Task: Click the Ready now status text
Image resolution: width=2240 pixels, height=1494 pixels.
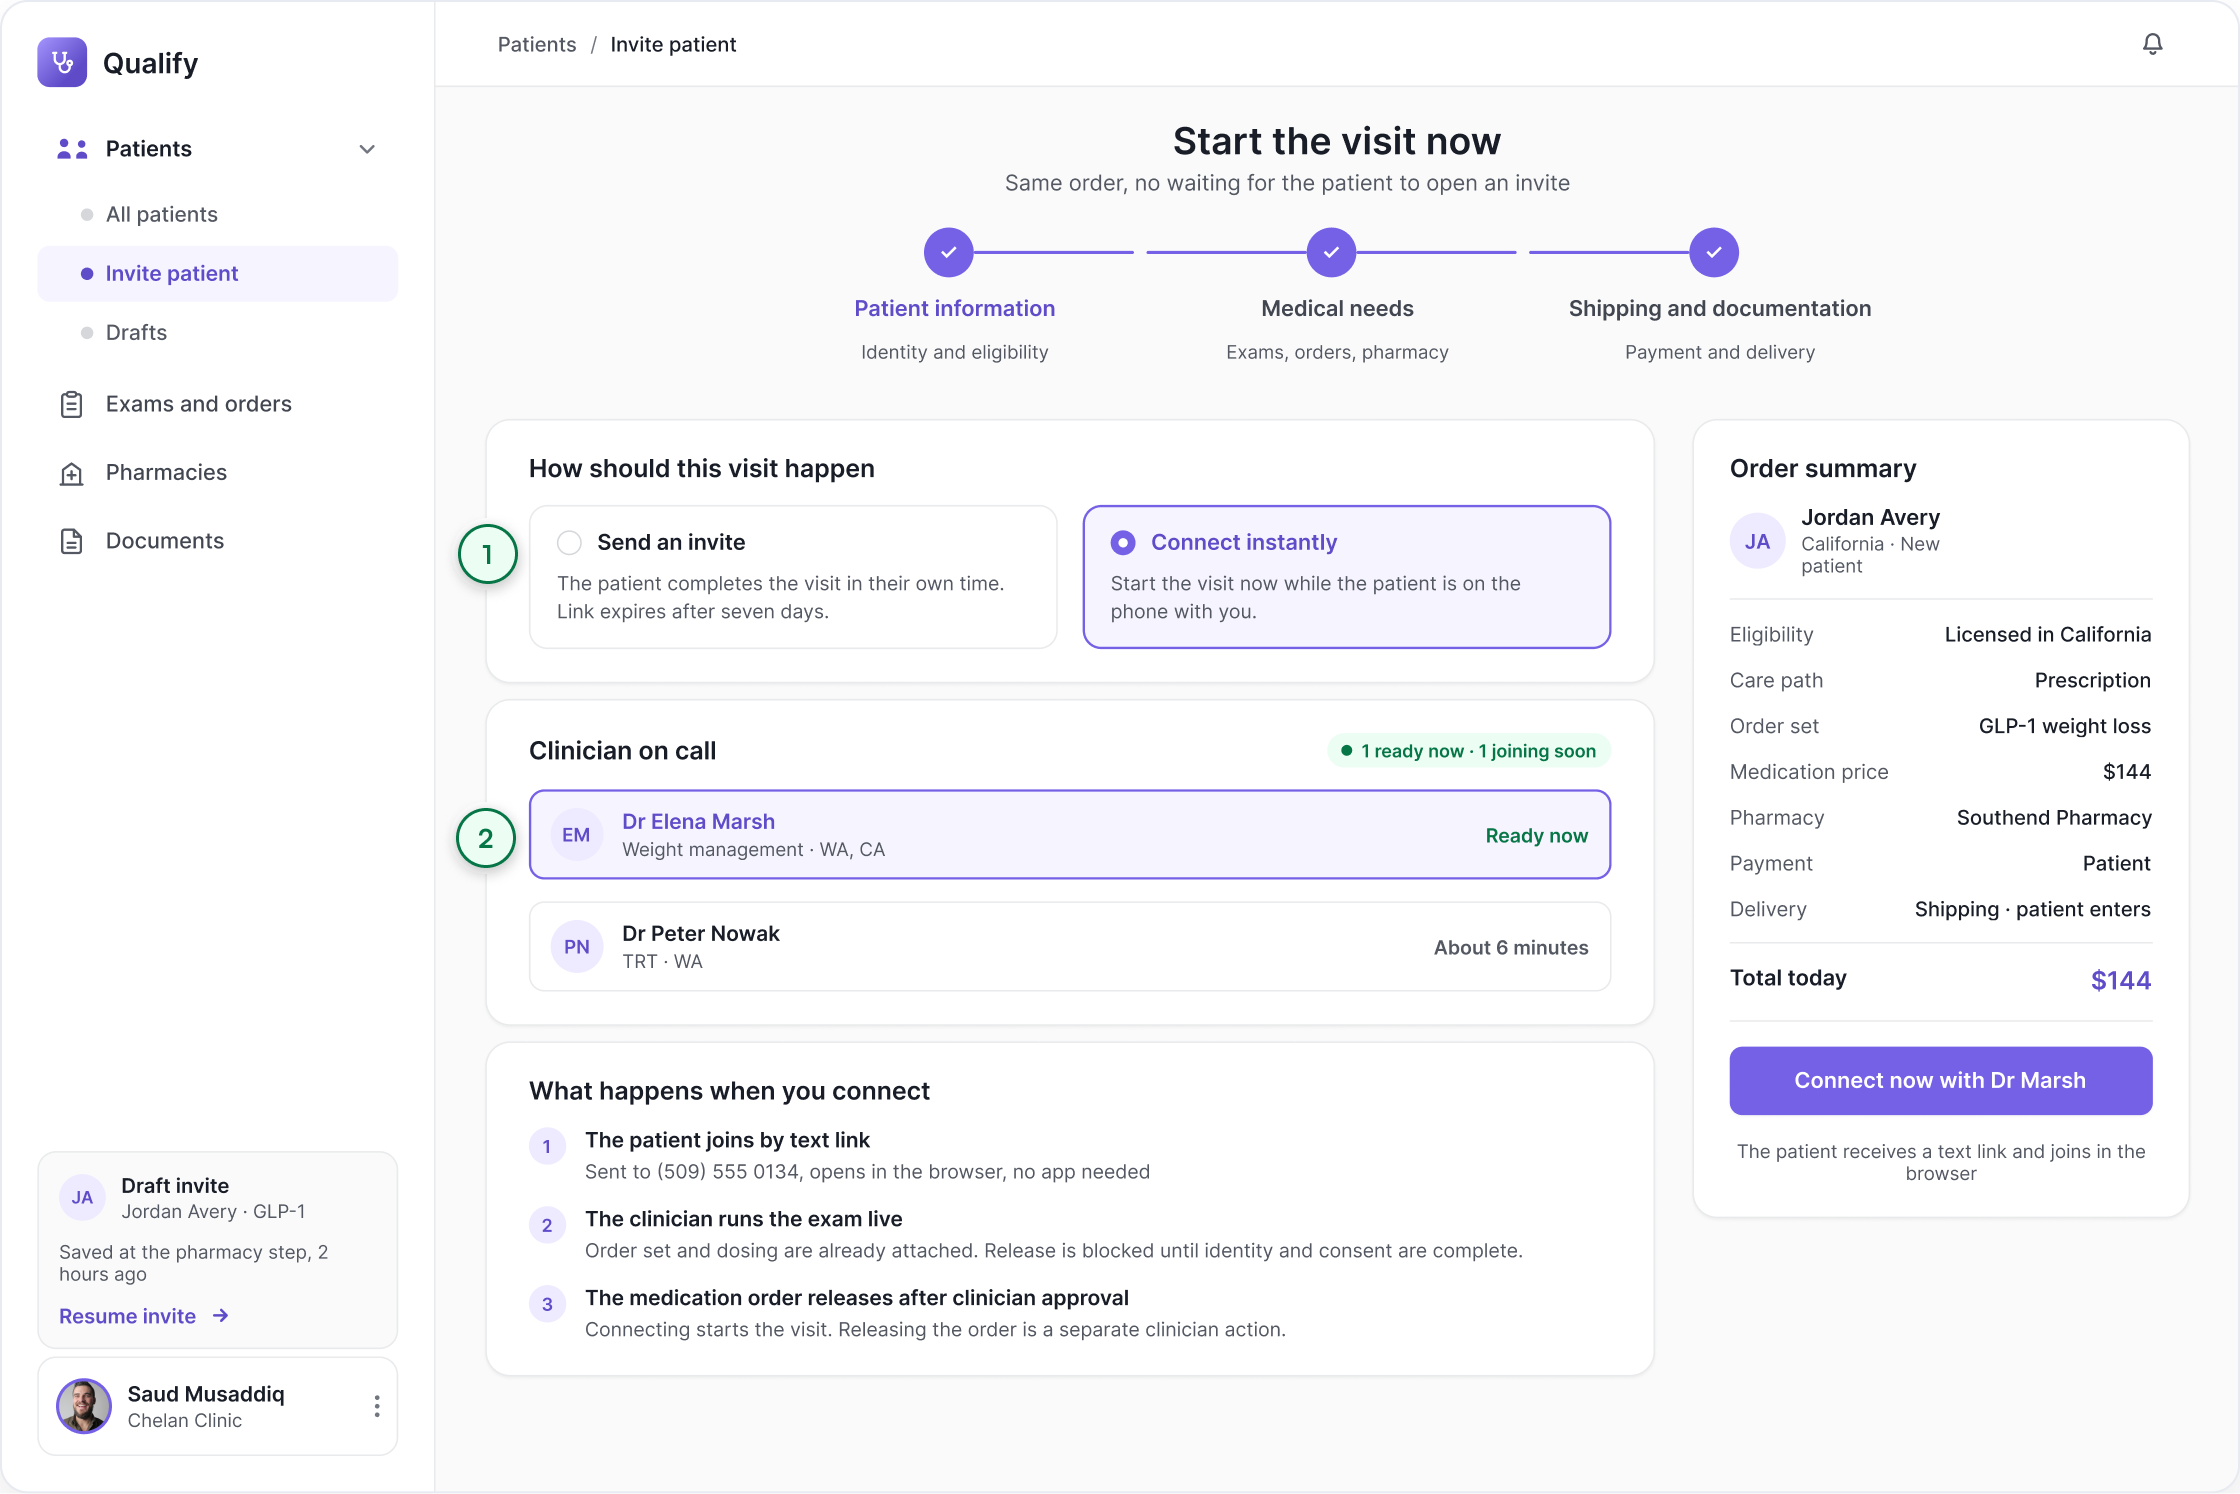Action: tap(1536, 835)
